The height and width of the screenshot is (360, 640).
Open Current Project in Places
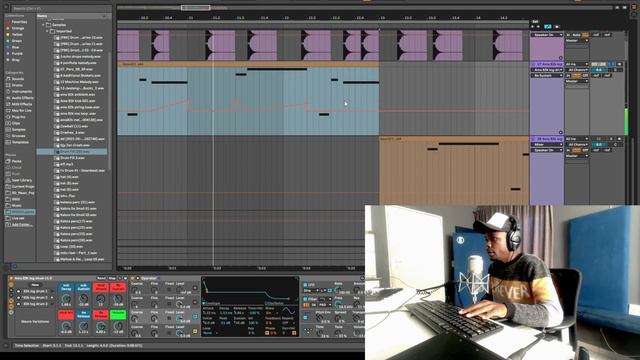tap(20, 187)
